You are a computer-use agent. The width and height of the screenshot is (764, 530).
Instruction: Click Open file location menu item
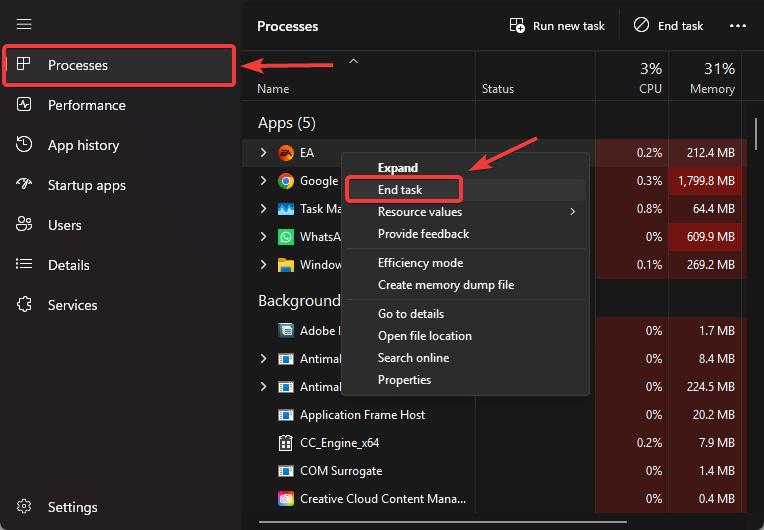coord(424,336)
